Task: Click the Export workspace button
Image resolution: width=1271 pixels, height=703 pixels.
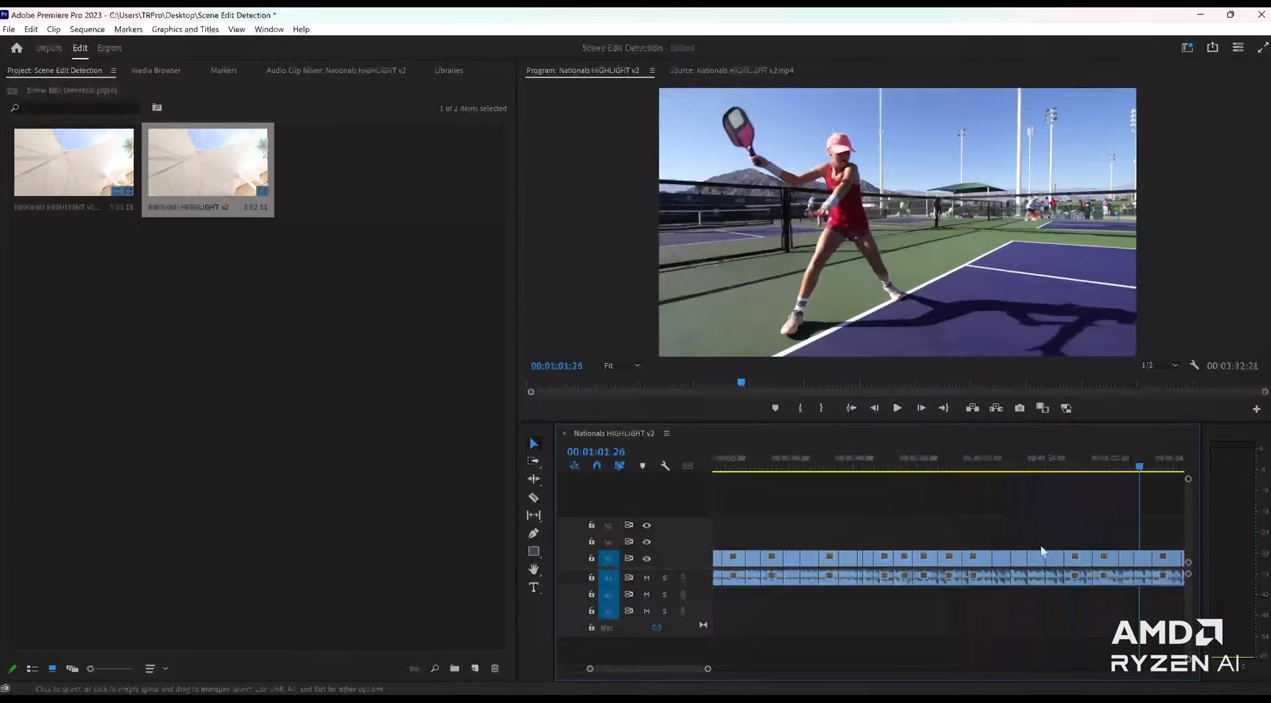Action: point(109,48)
